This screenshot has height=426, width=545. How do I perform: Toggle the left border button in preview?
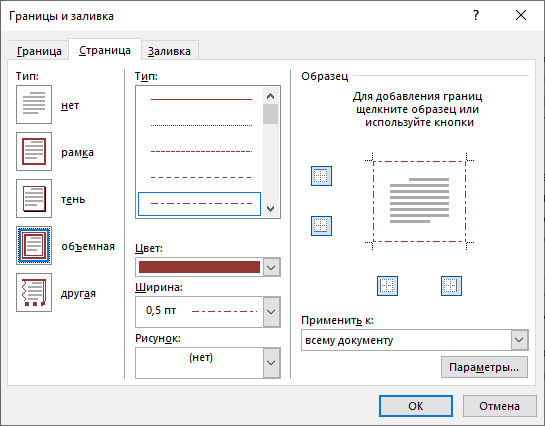tap(387, 286)
